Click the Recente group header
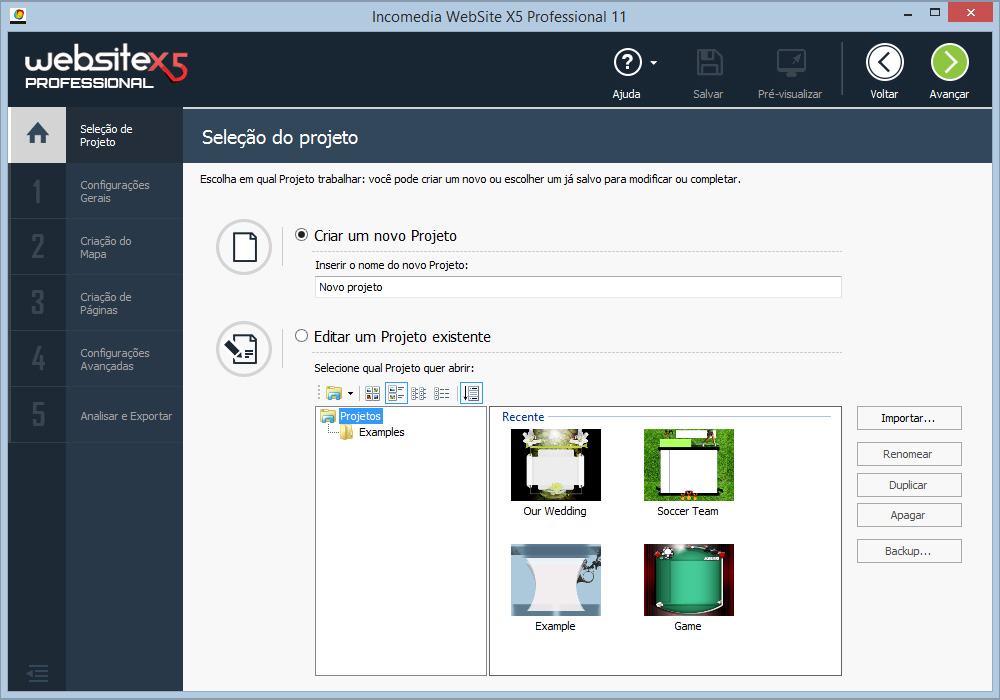Screen dimensions: 1000x700 coord(523,416)
